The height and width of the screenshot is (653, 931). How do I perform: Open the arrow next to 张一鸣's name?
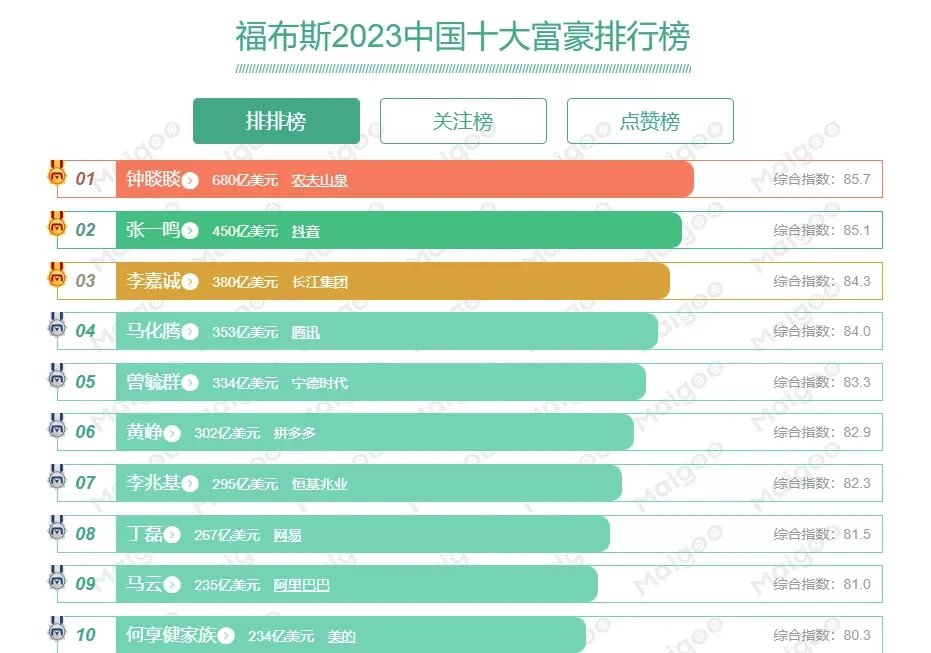click(x=188, y=229)
